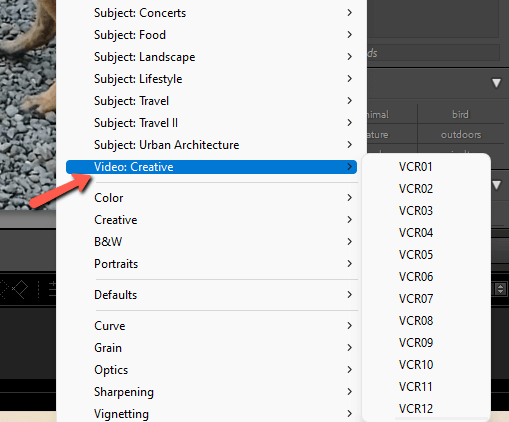
Task: Open the Grain preset group
Action: [x=211, y=348]
